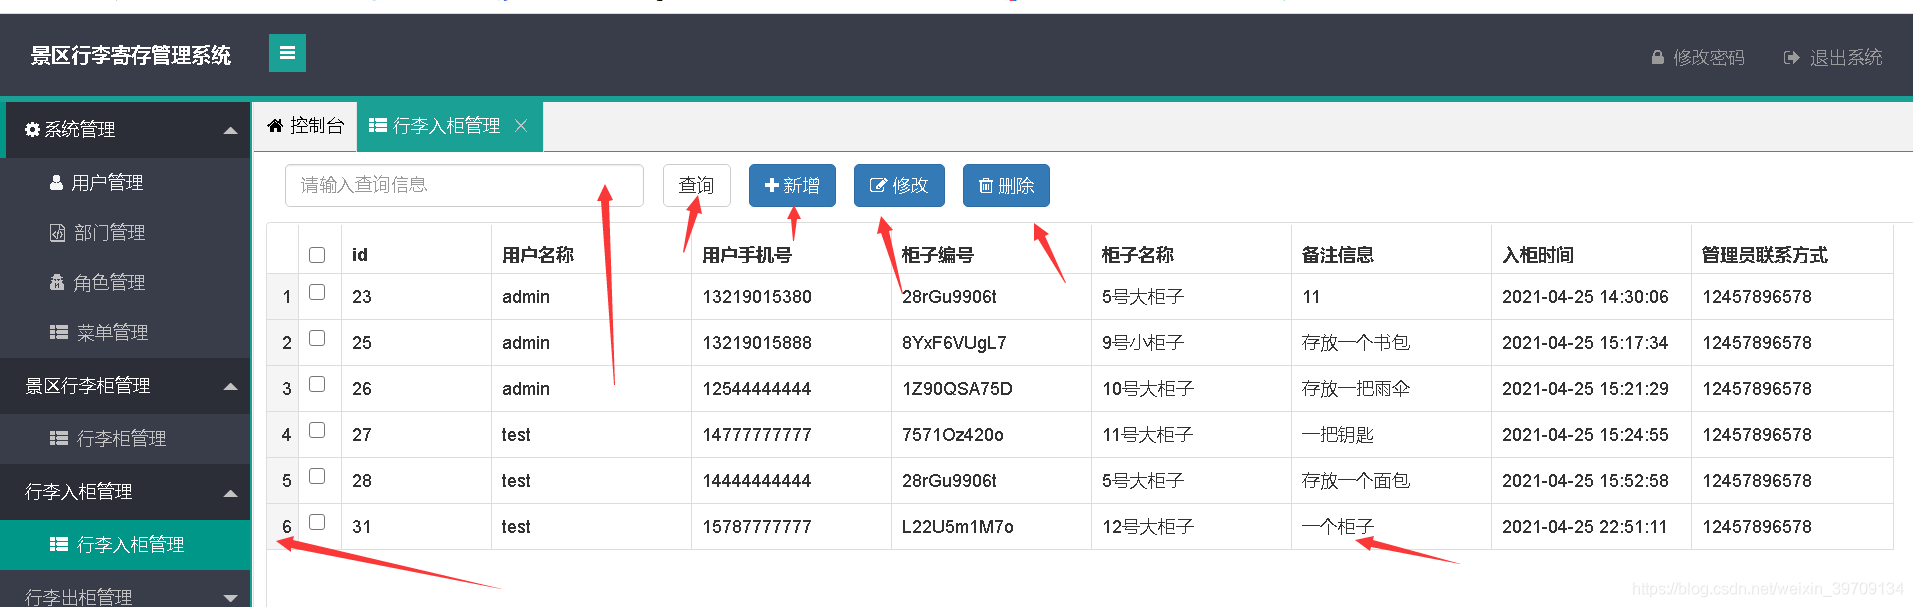Click timestamp 2021-04-25 22:51:11

(x=1585, y=527)
